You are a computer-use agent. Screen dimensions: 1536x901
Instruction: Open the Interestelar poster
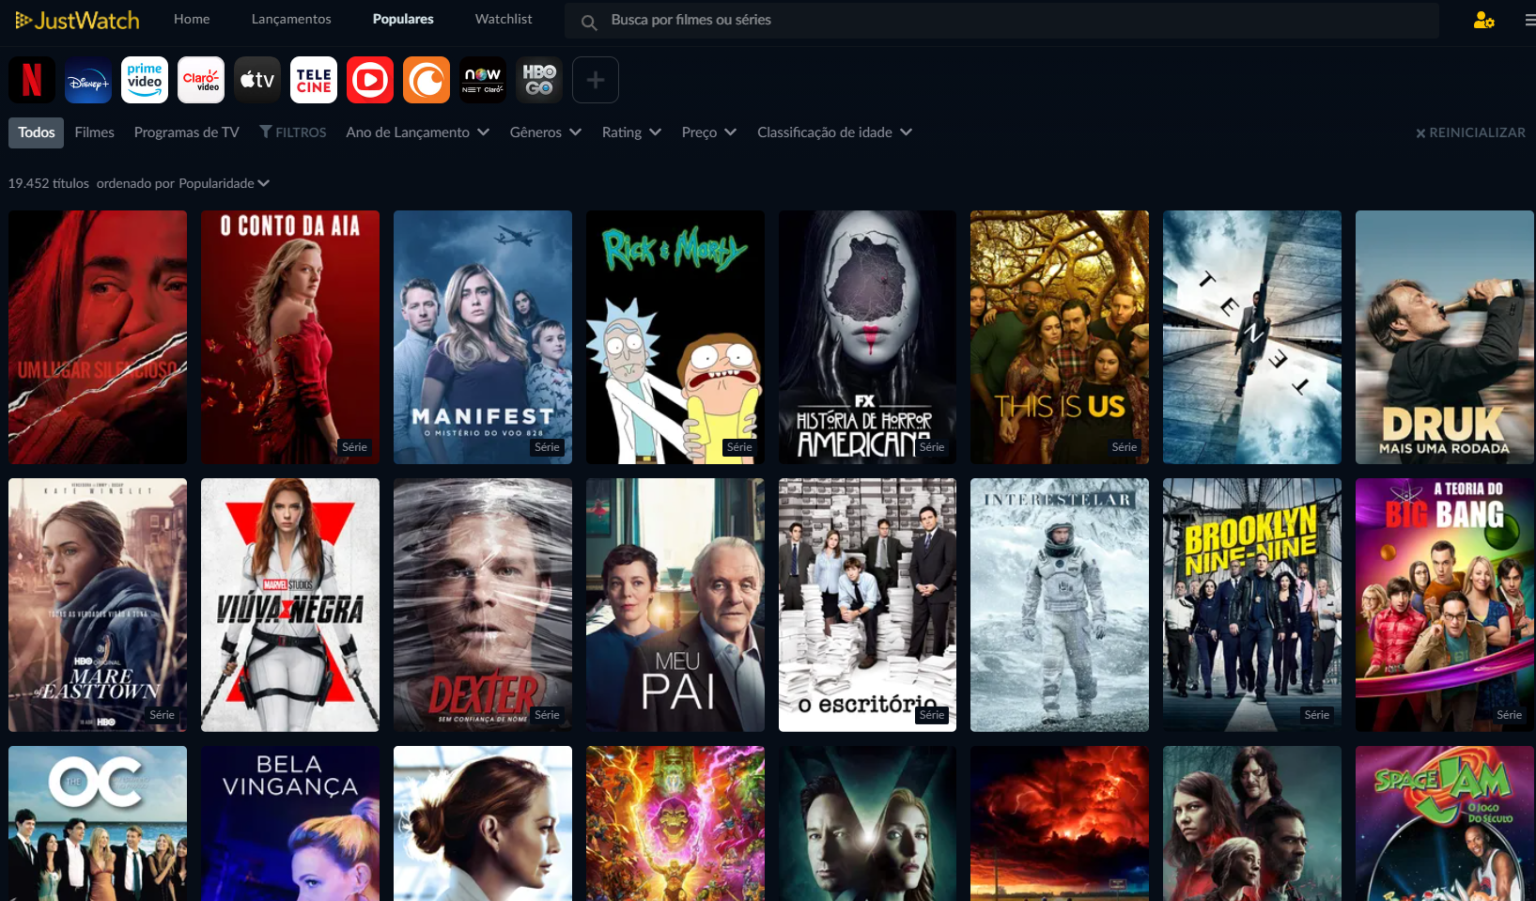click(x=1059, y=605)
